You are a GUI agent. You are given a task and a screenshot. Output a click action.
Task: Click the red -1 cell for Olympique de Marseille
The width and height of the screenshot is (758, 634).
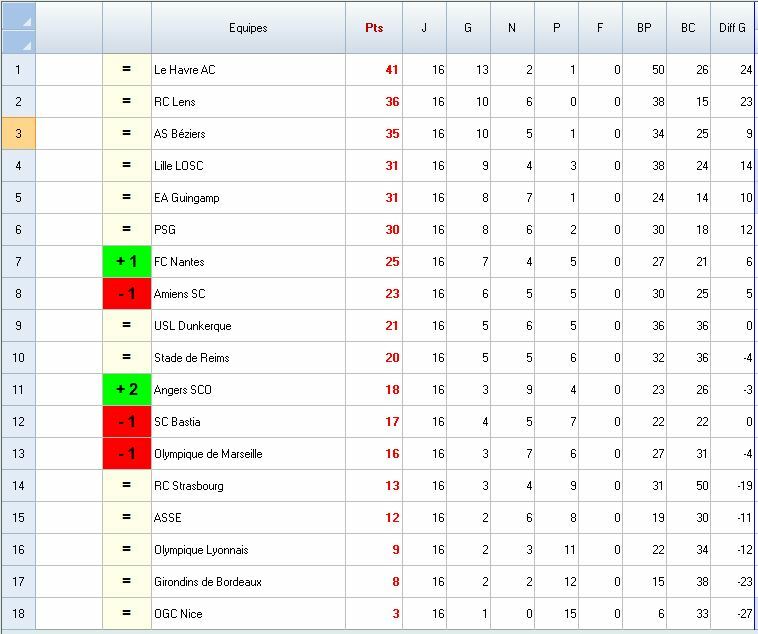click(x=127, y=454)
